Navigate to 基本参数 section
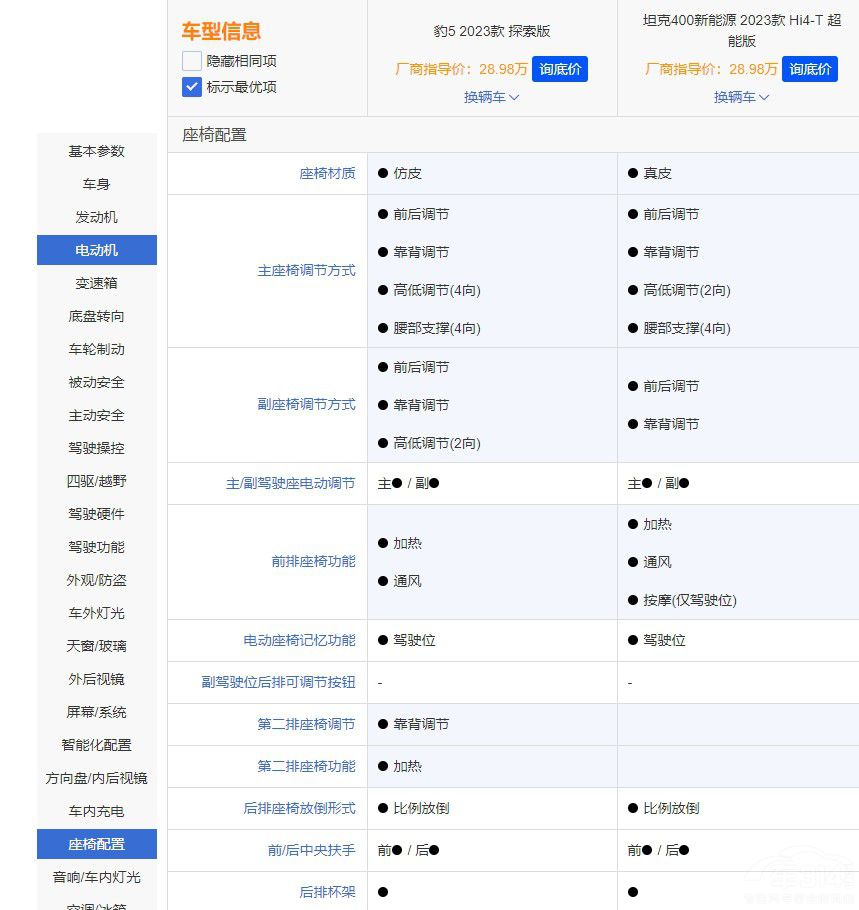 pyautogui.click(x=96, y=151)
